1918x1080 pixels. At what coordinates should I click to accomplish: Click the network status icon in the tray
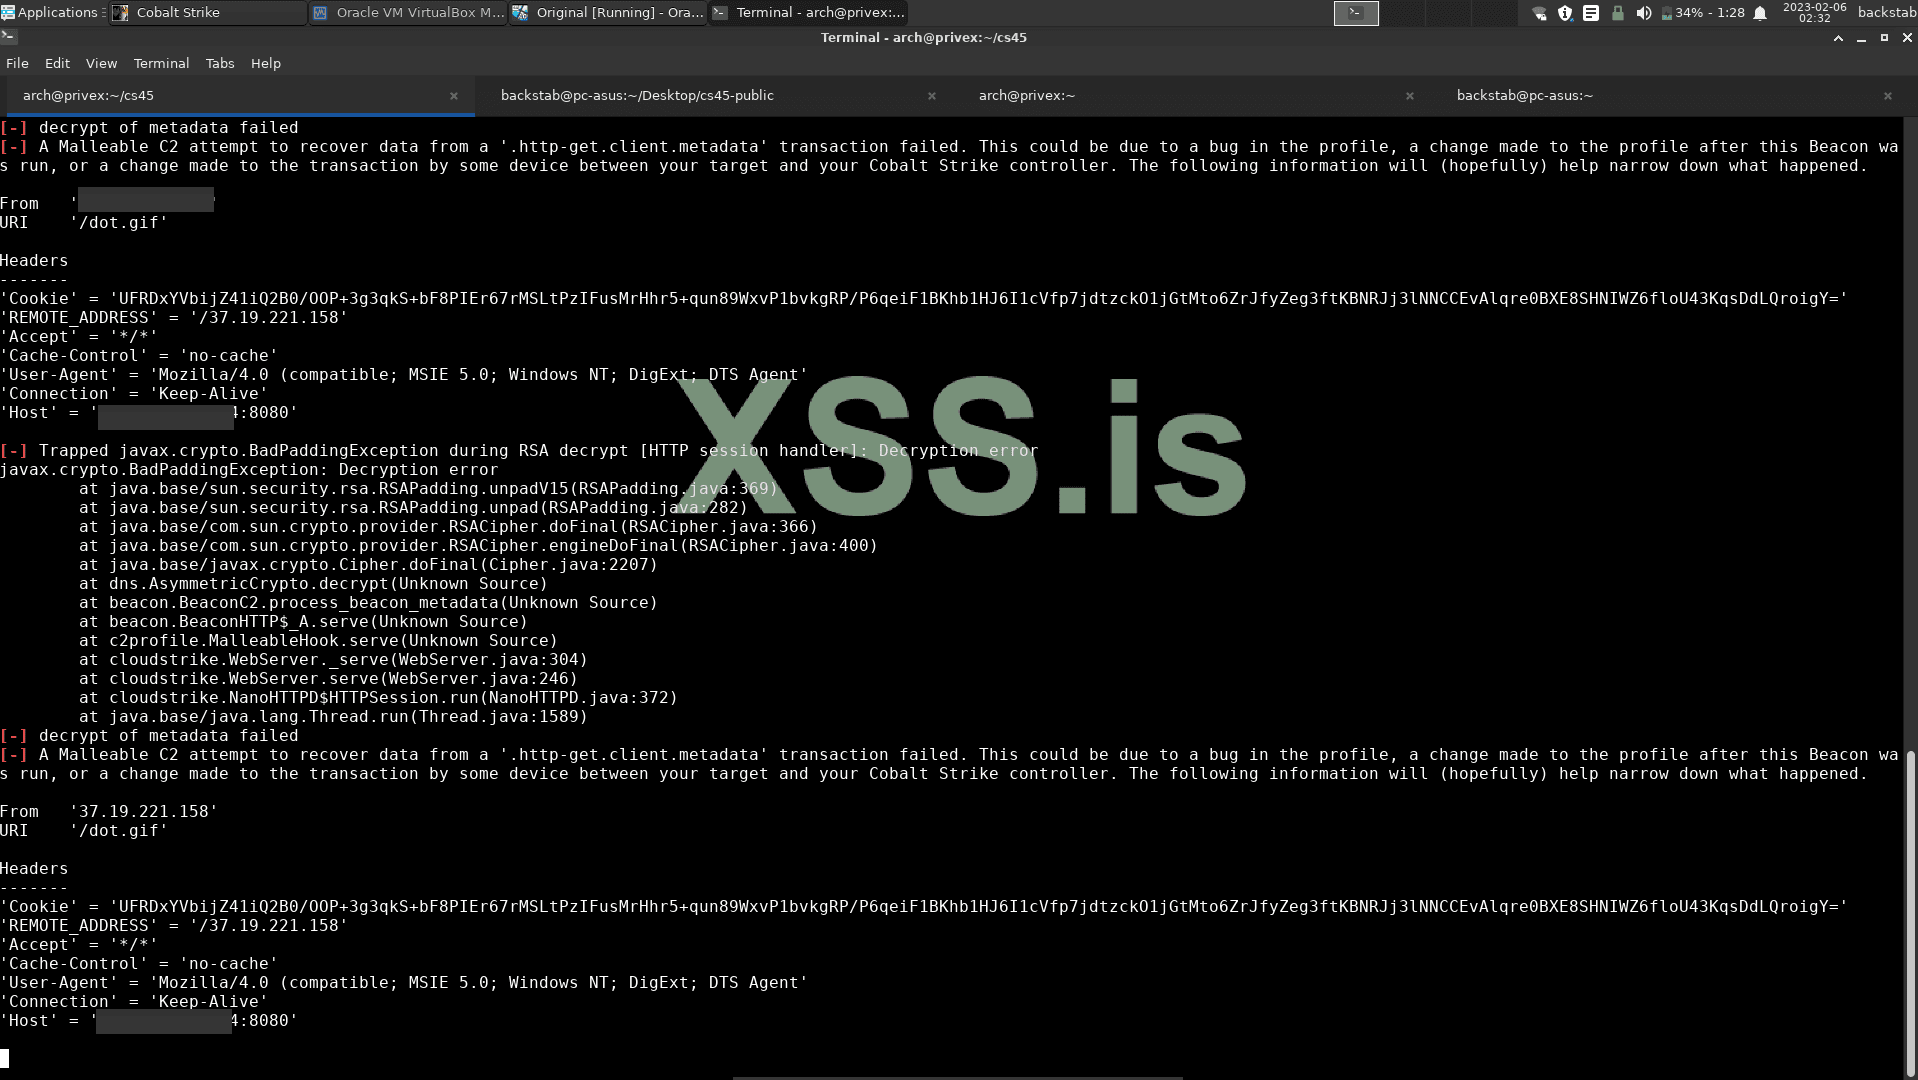[x=1540, y=13]
